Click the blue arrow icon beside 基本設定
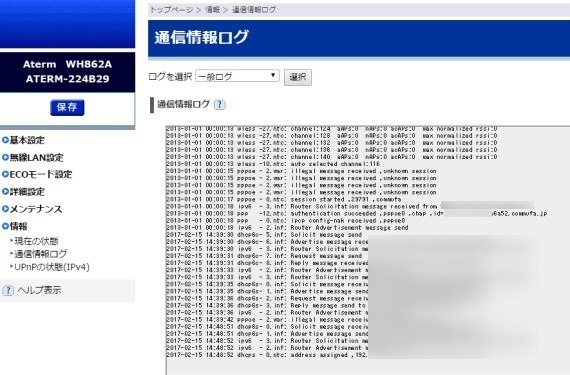 [x=5, y=140]
